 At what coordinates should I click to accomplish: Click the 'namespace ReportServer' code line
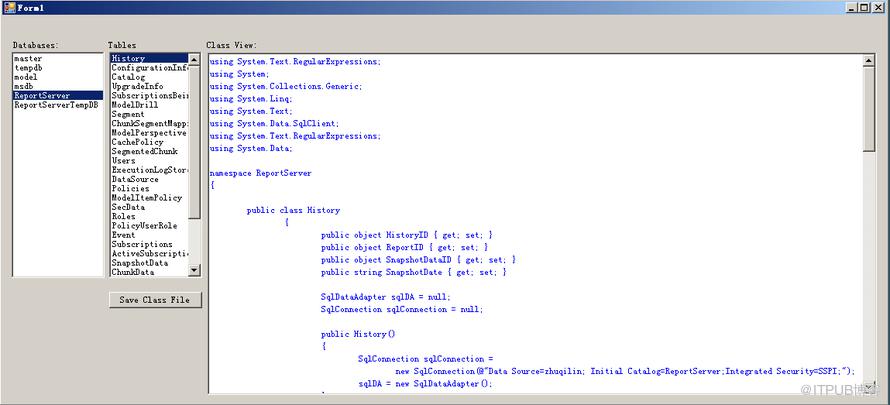(x=261, y=173)
